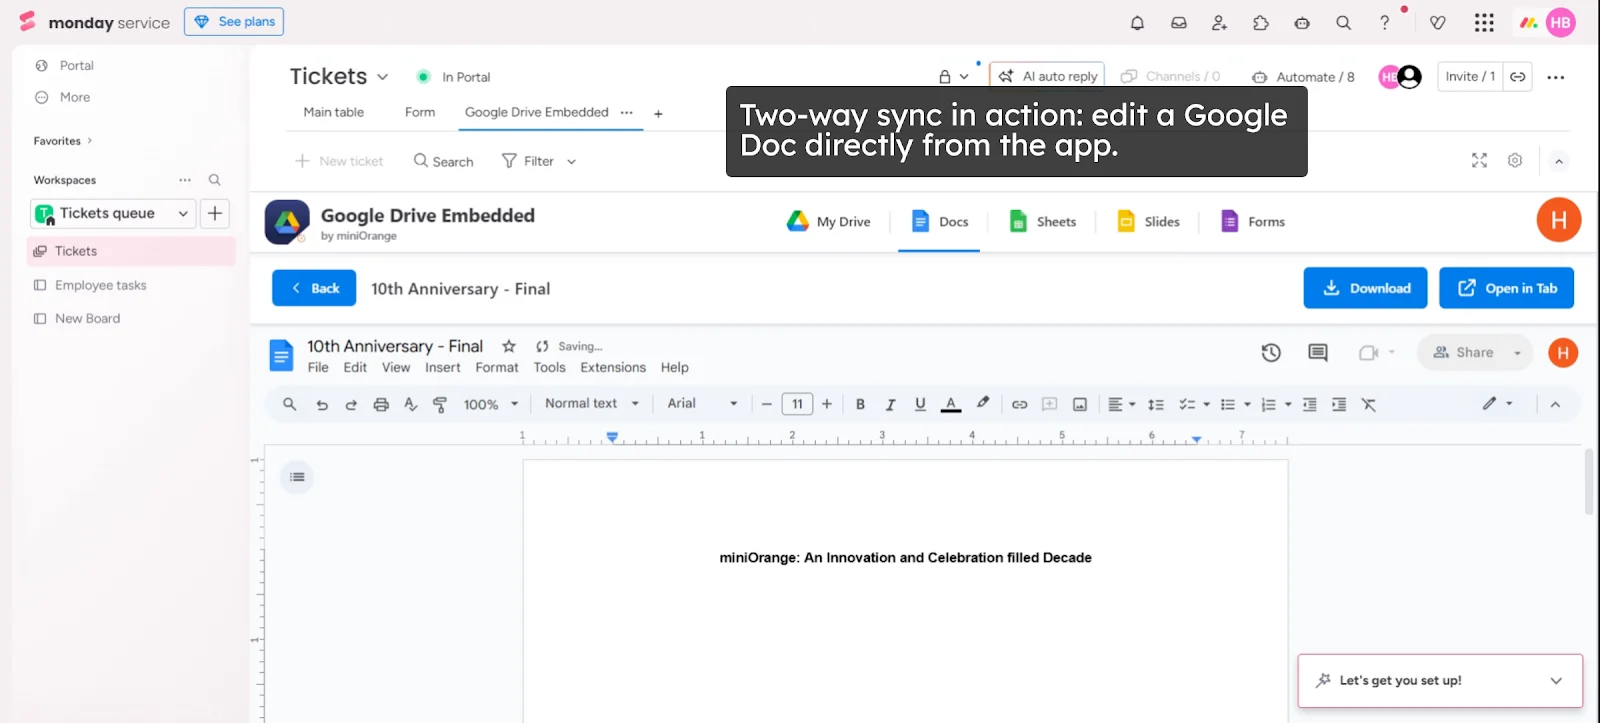This screenshot has width=1600, height=723.
Task: Insert a link with chain icon
Action: tap(1019, 405)
